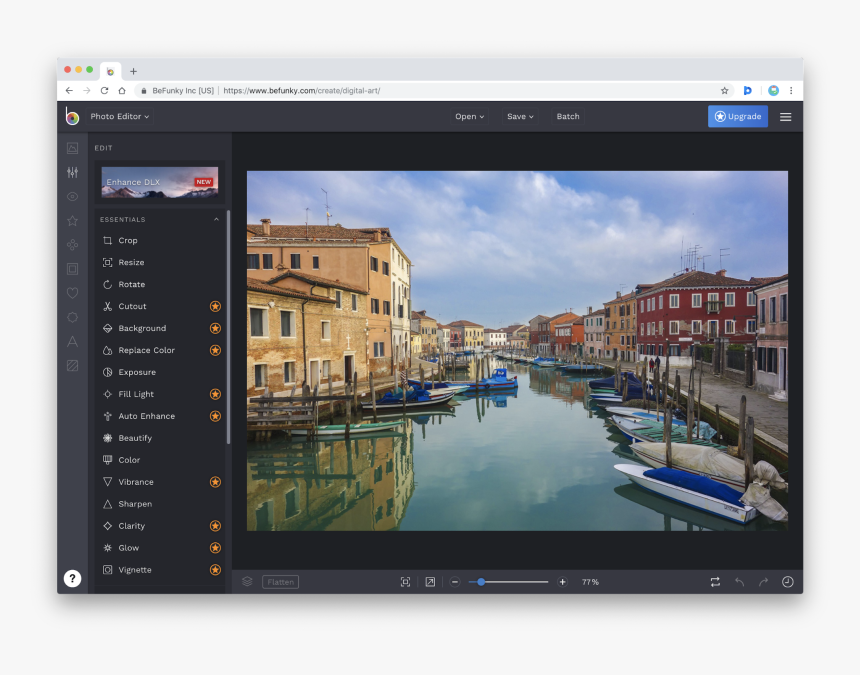Select the Replace Color tool

coord(160,350)
